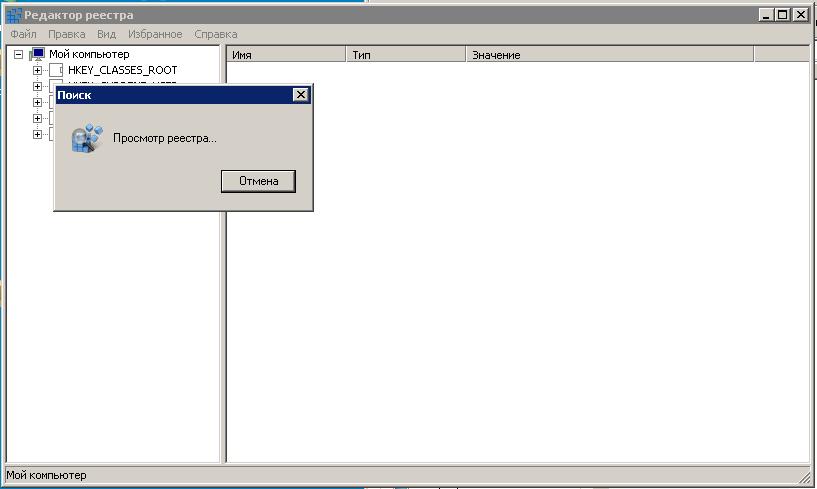Open the Справка menu
This screenshot has width=817, height=489.
215,34
